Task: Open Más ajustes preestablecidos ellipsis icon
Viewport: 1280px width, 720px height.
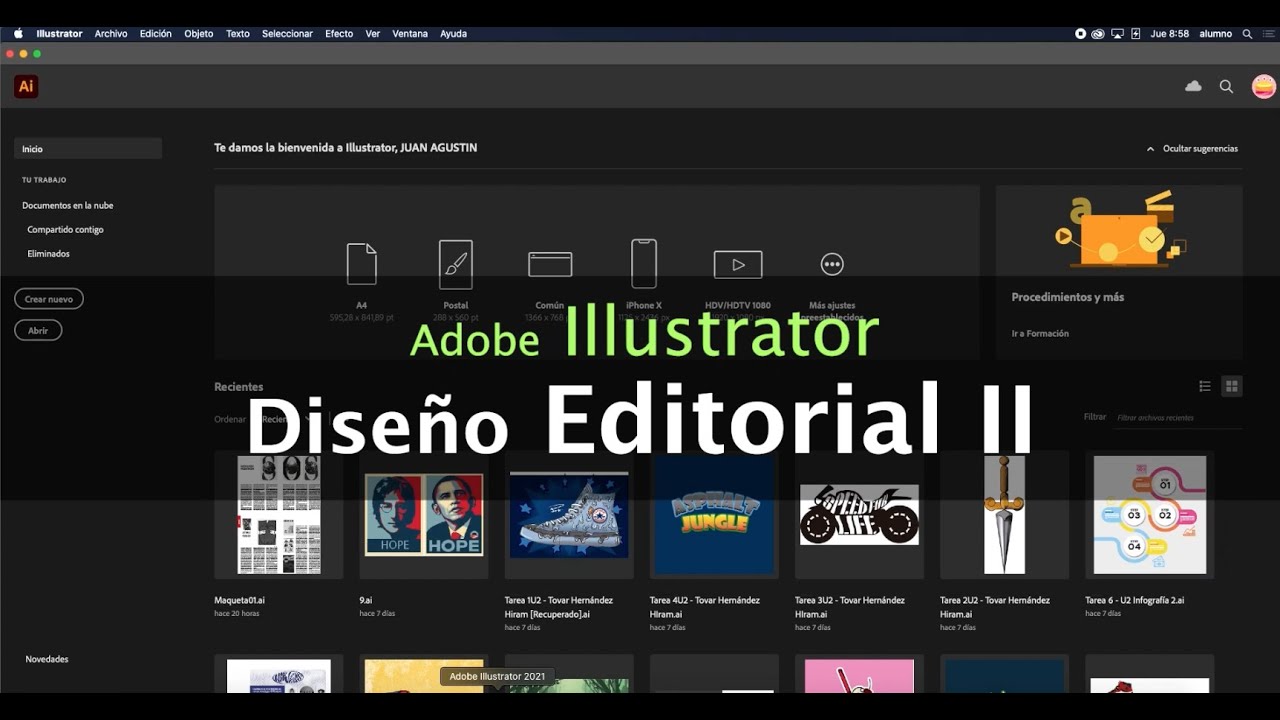Action: pyautogui.click(x=832, y=264)
